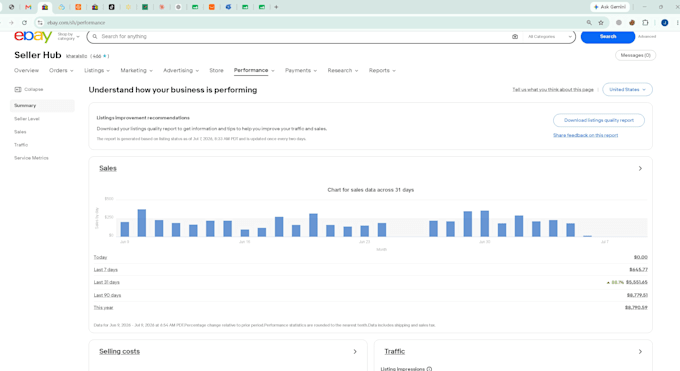Click in the Search for anything field
The image size is (680, 371).
pos(304,36)
